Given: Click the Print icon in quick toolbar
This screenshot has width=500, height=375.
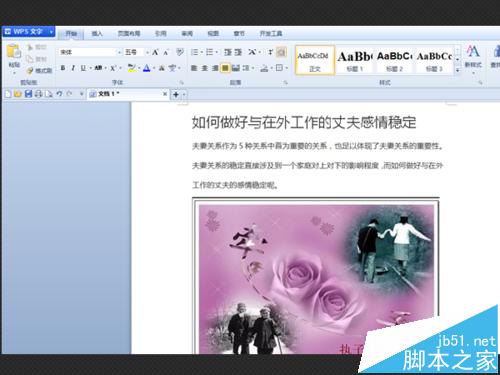Looking at the screenshot, I should [x=38, y=94].
